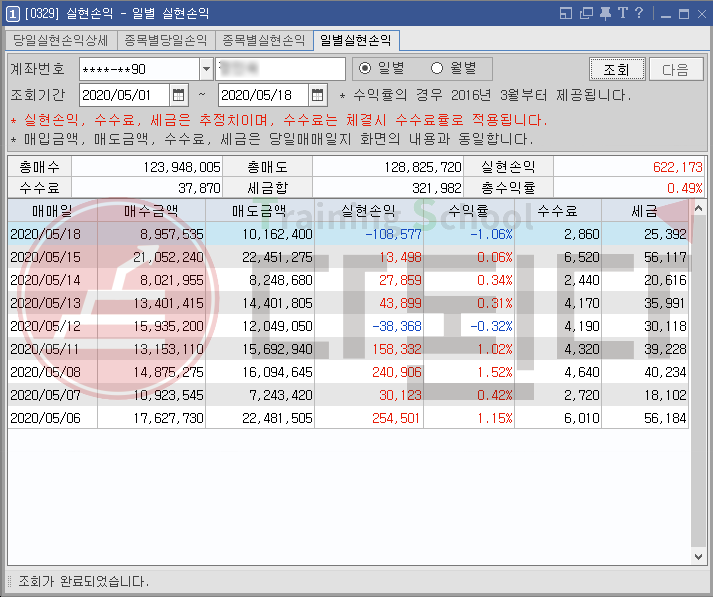Screen dimensions: 713x597
Task: Click the 매수금액 column header
Action: (151, 211)
